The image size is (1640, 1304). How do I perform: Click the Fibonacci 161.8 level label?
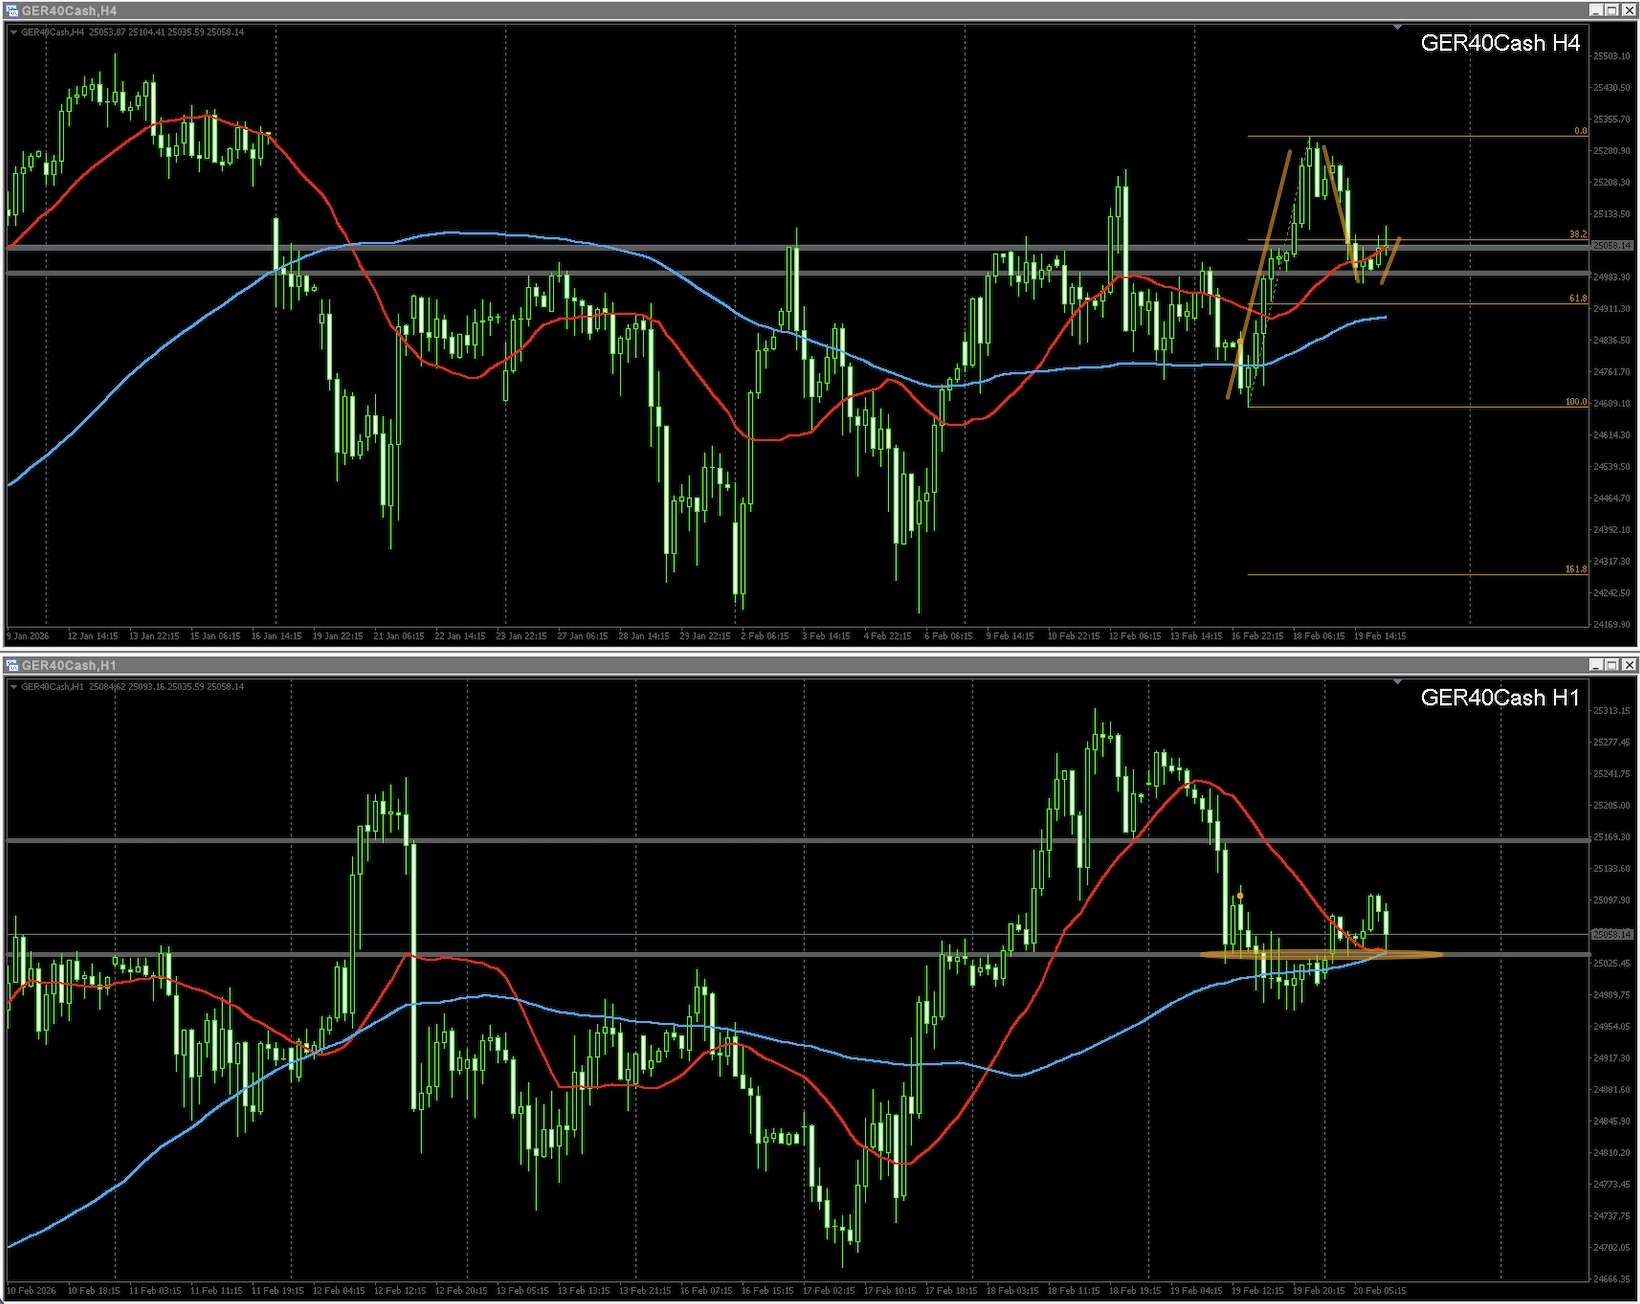coord(1575,569)
